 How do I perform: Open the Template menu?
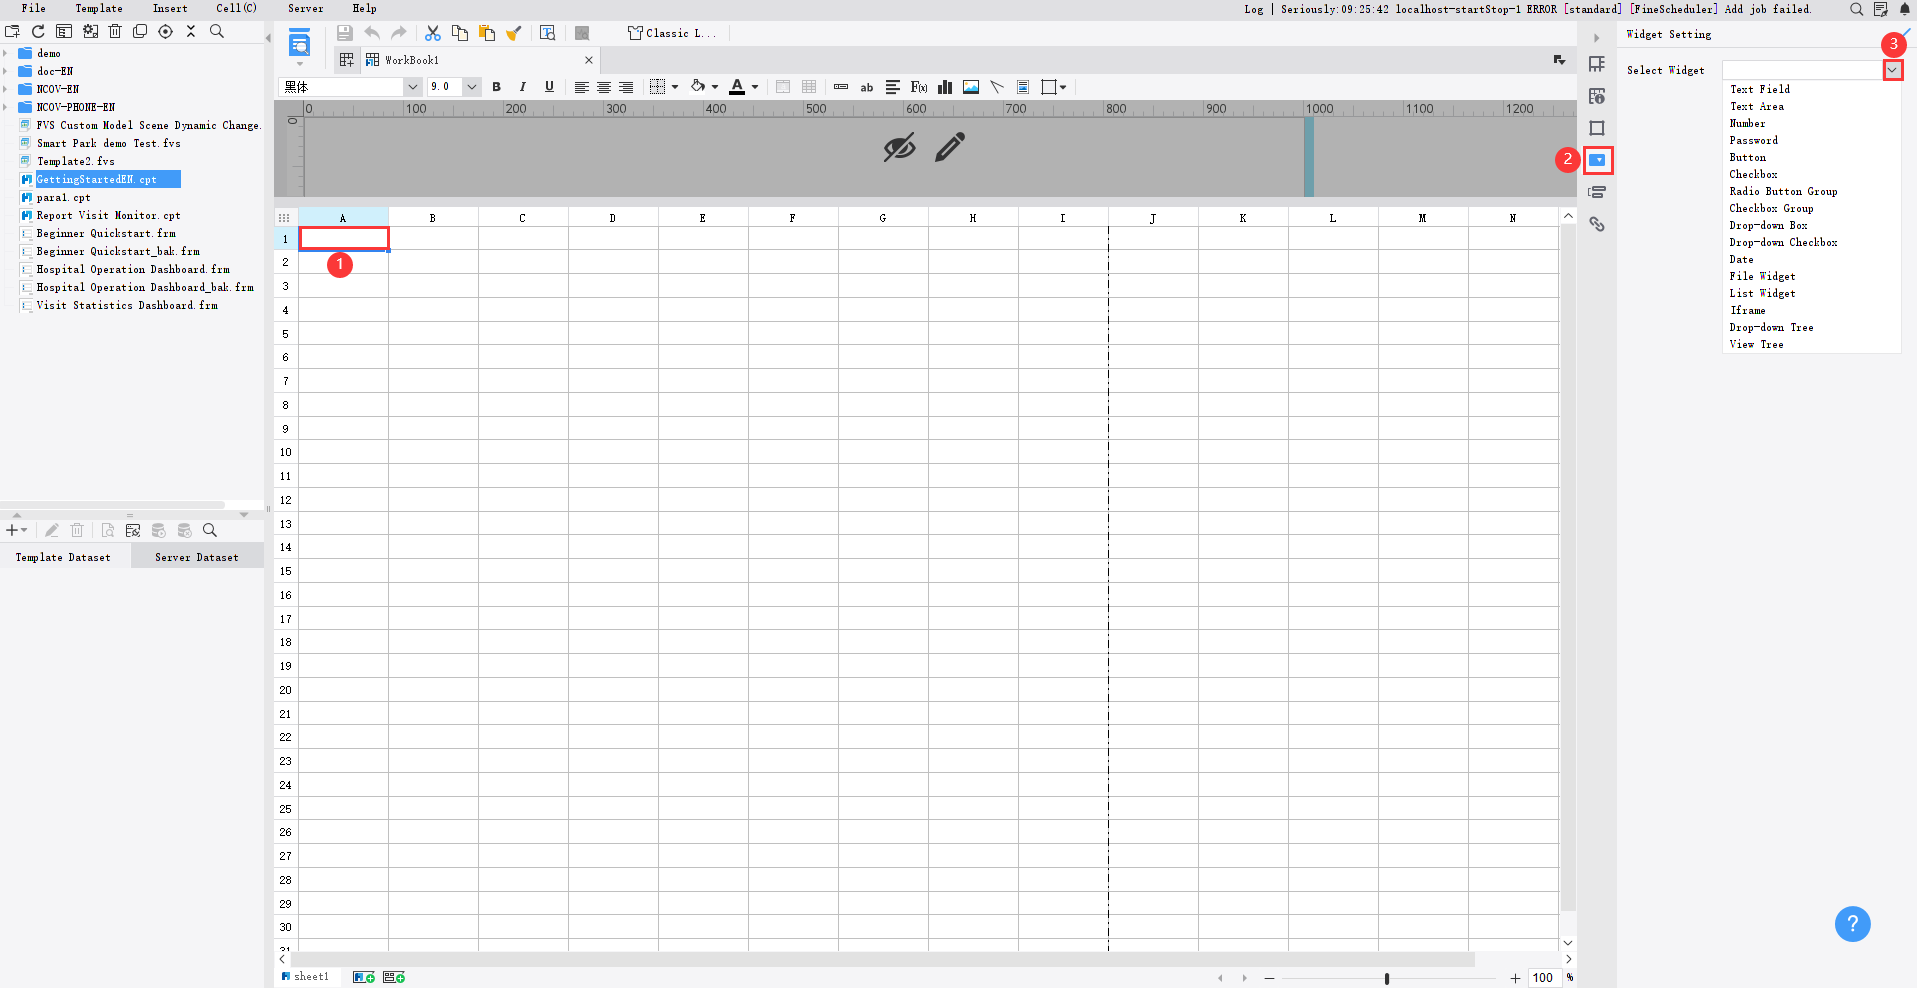[x=98, y=8]
